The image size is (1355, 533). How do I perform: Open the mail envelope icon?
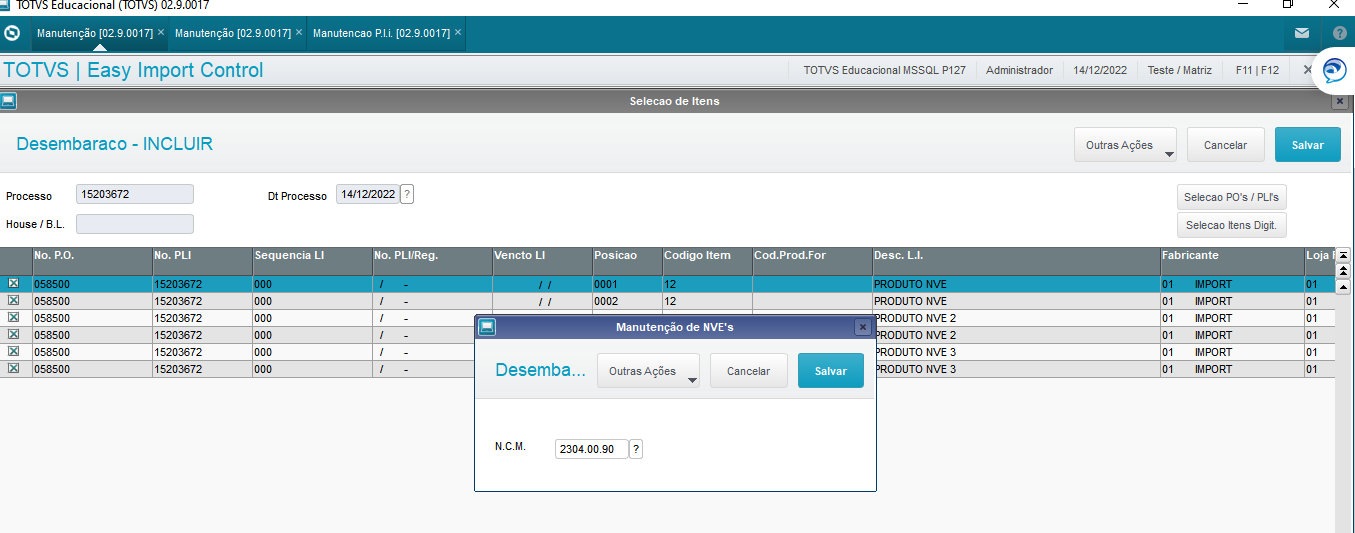coord(1301,33)
